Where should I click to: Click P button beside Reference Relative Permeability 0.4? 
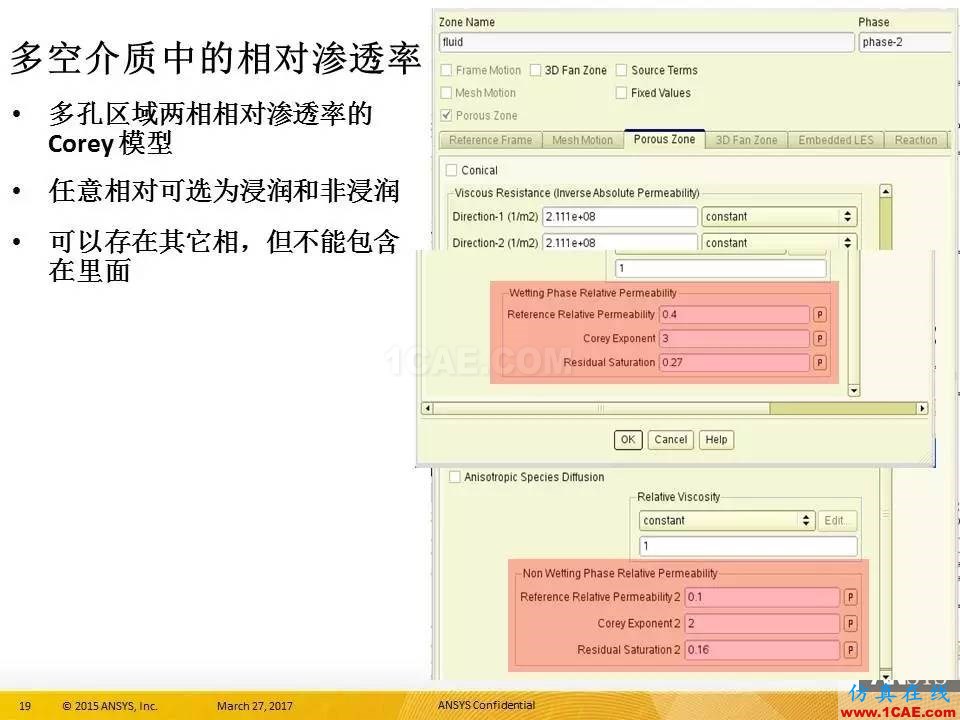tap(819, 315)
